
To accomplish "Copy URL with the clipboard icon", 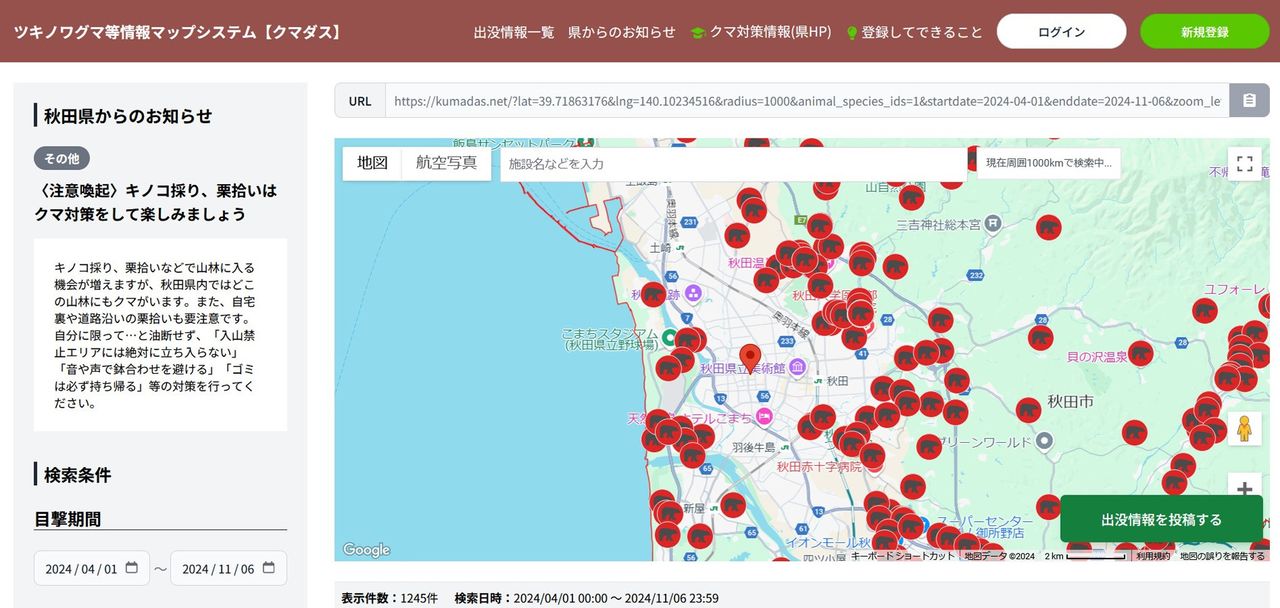I will 1249,101.
